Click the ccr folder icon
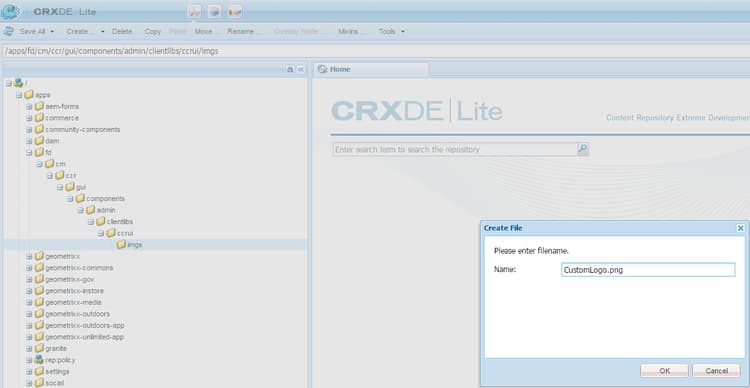The height and width of the screenshot is (388, 750). [x=59, y=176]
